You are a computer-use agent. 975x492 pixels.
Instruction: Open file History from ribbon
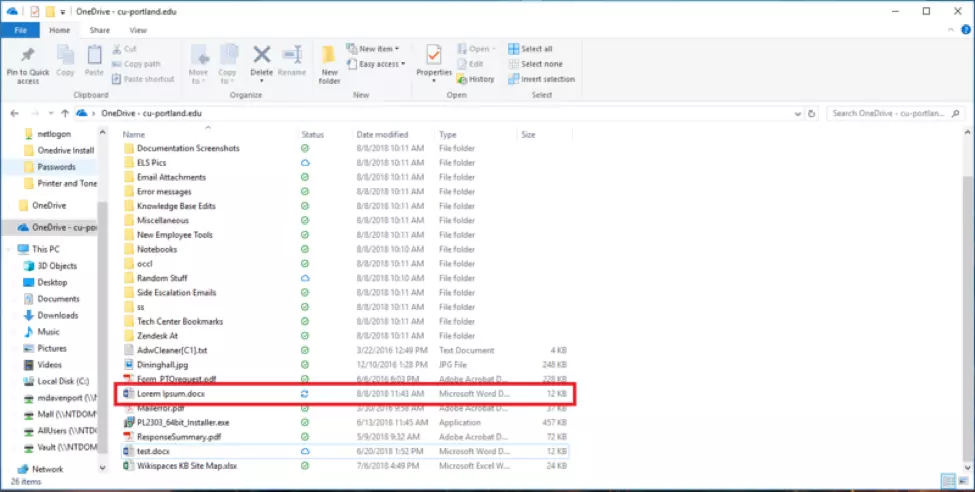[476, 79]
